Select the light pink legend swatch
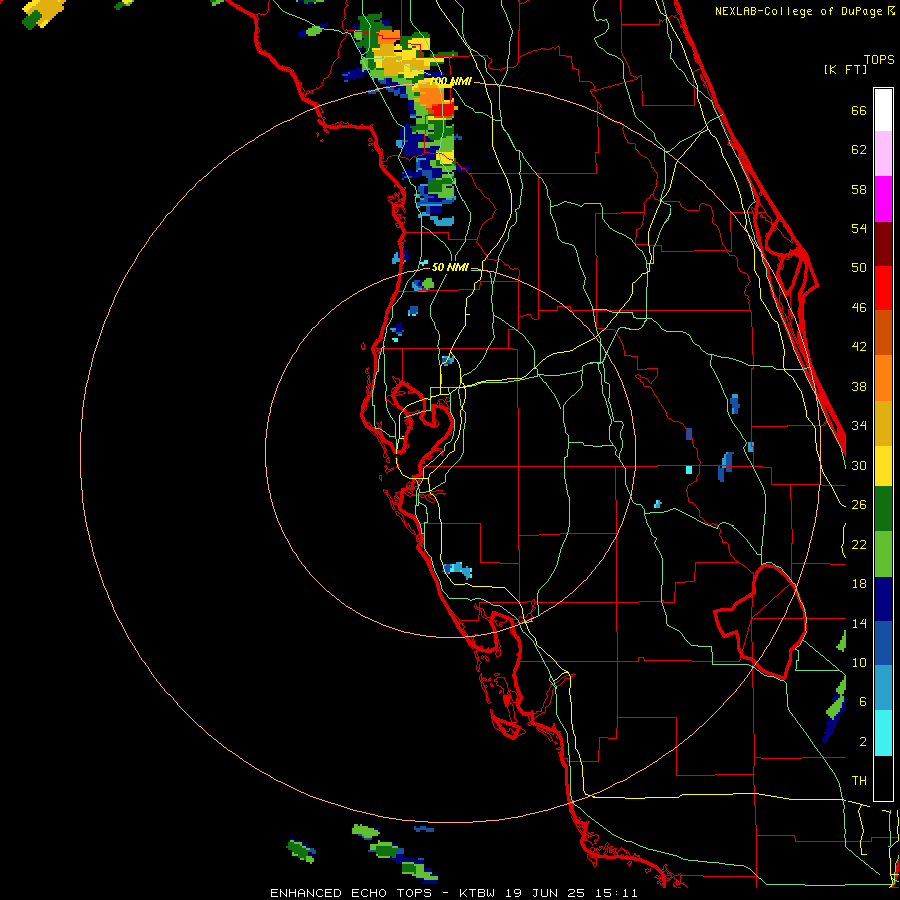Screen dimensions: 900x900 point(883,153)
